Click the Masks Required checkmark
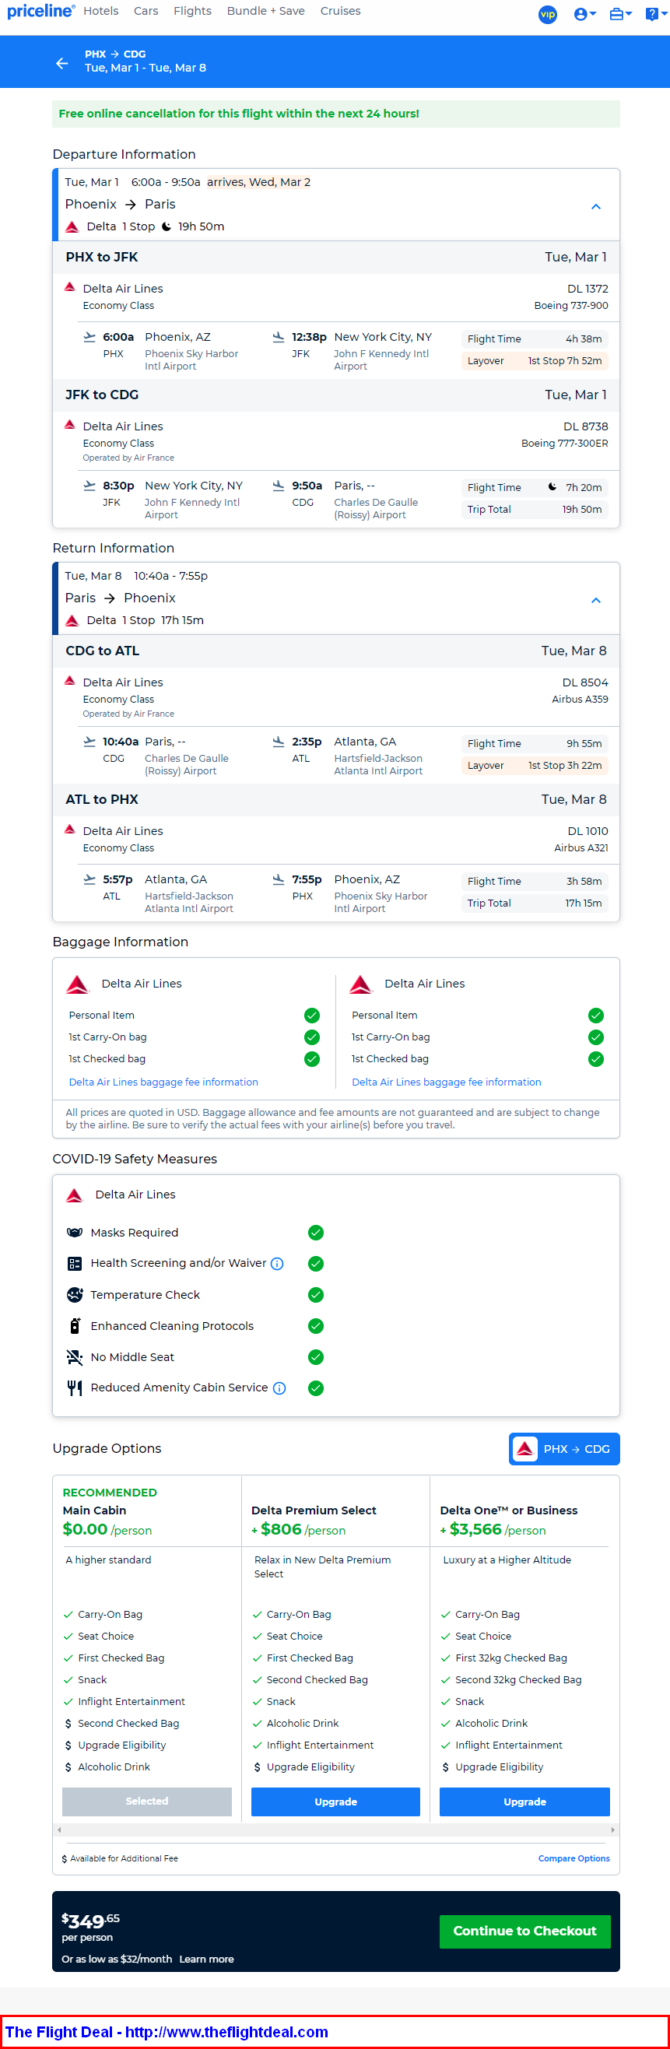The width and height of the screenshot is (670, 2049). (316, 1233)
